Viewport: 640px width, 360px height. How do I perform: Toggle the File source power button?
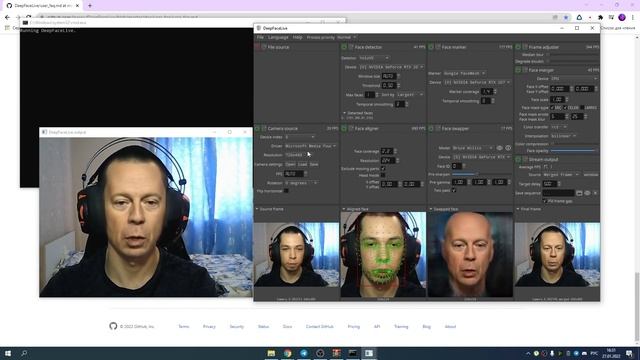(x=258, y=47)
